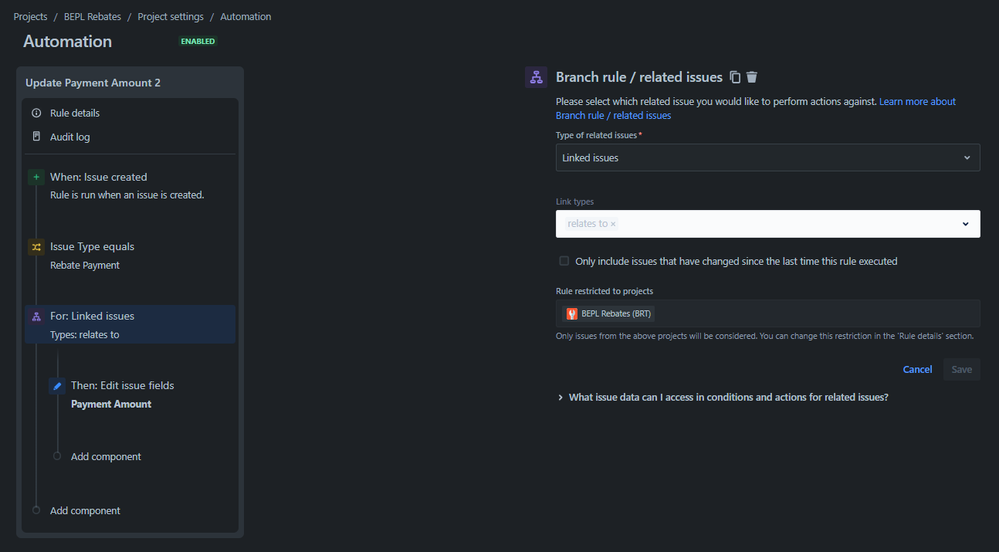Add component inside the linked issues branch
The width and height of the screenshot is (999, 552).
point(106,456)
